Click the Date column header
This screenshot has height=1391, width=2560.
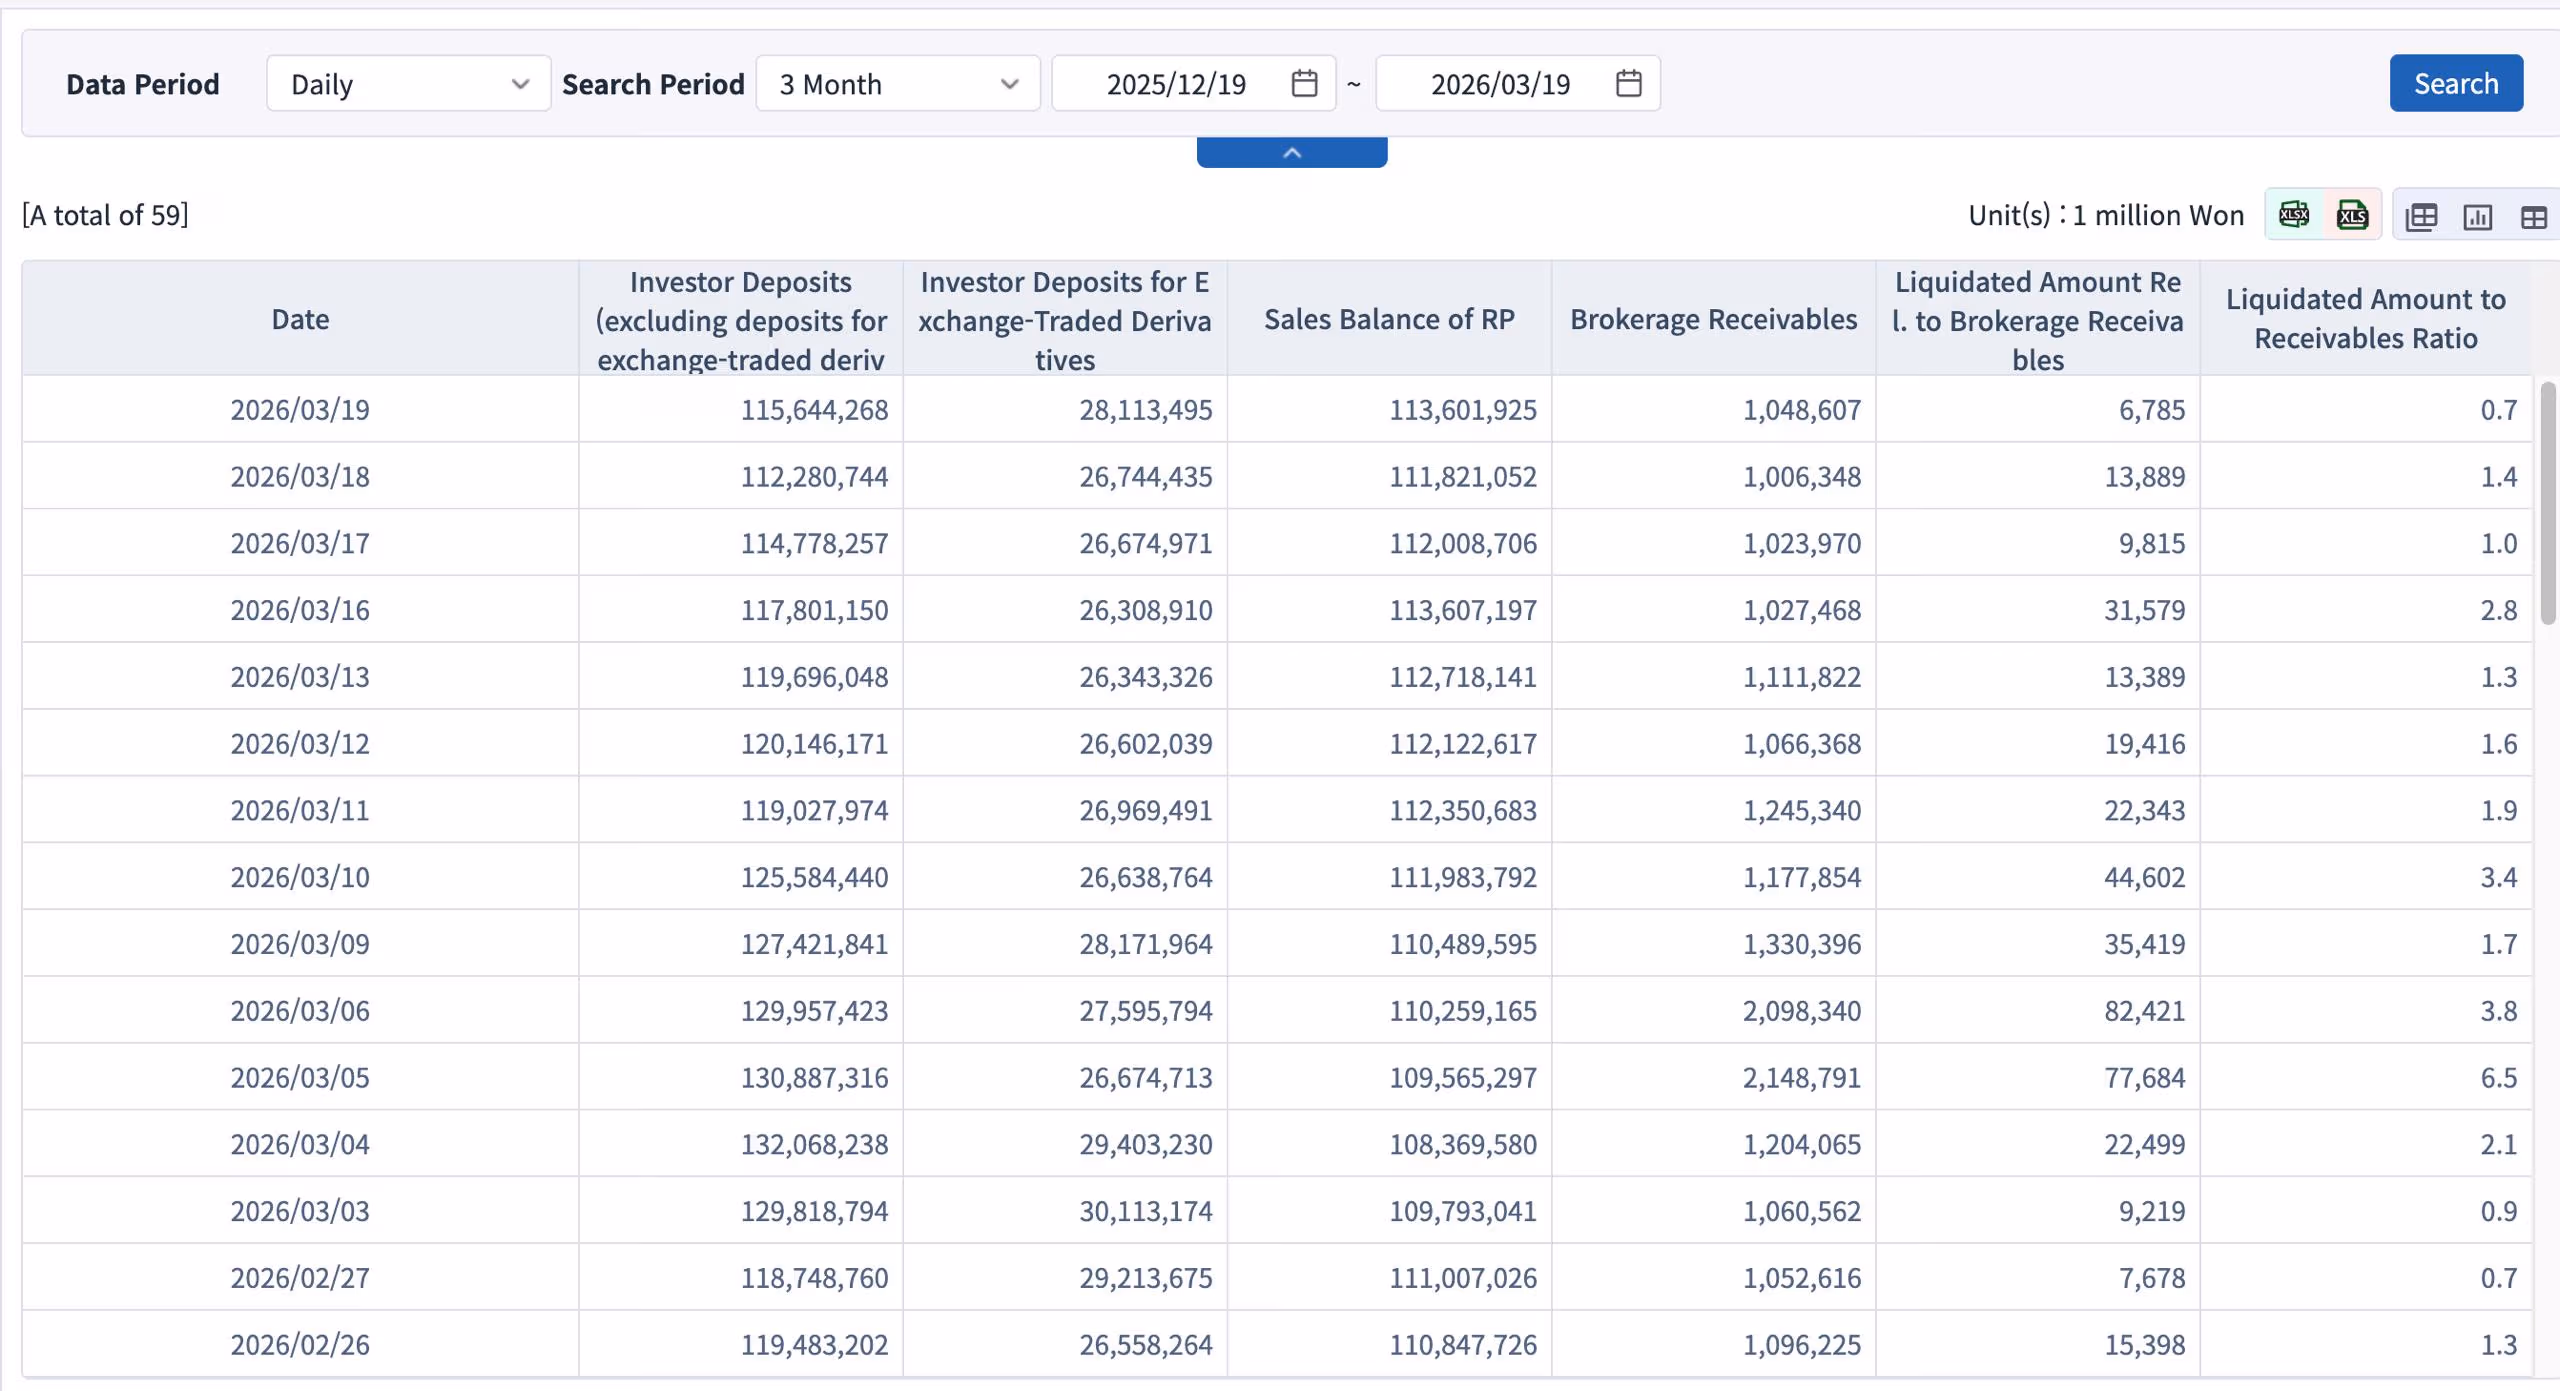pos(300,319)
